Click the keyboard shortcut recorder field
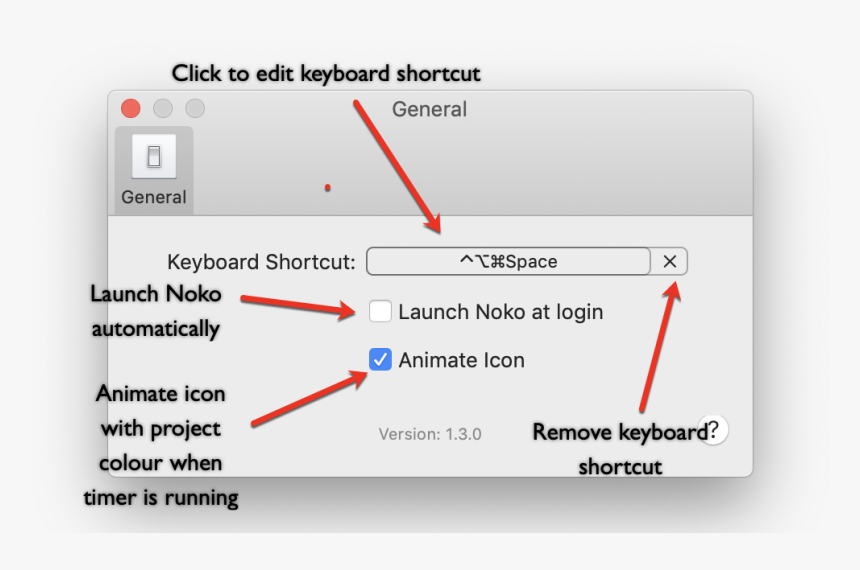Screen dimensions: 860x570 [508, 262]
